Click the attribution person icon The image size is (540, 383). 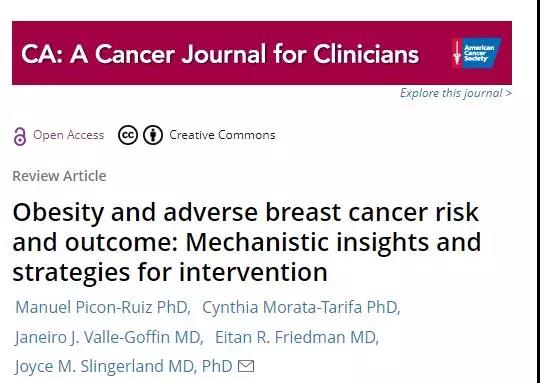pos(153,135)
